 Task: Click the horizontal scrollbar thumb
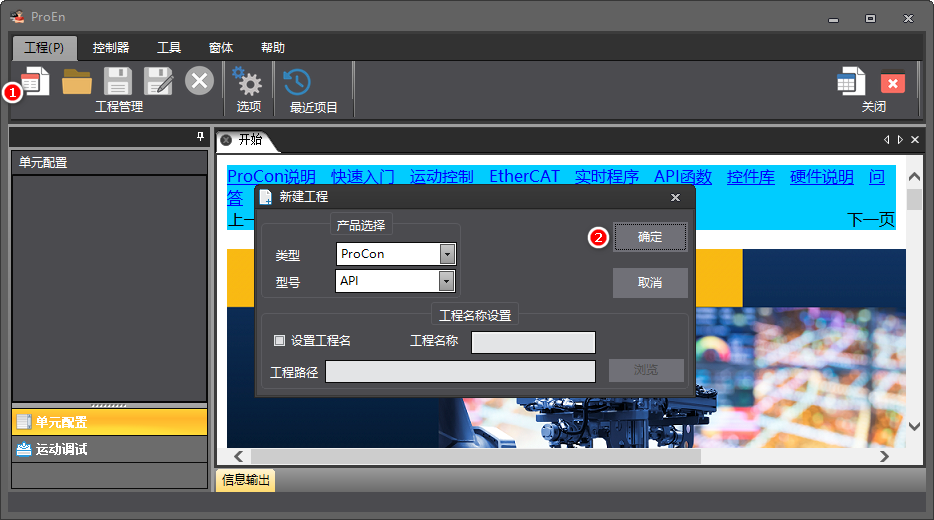tap(476, 456)
